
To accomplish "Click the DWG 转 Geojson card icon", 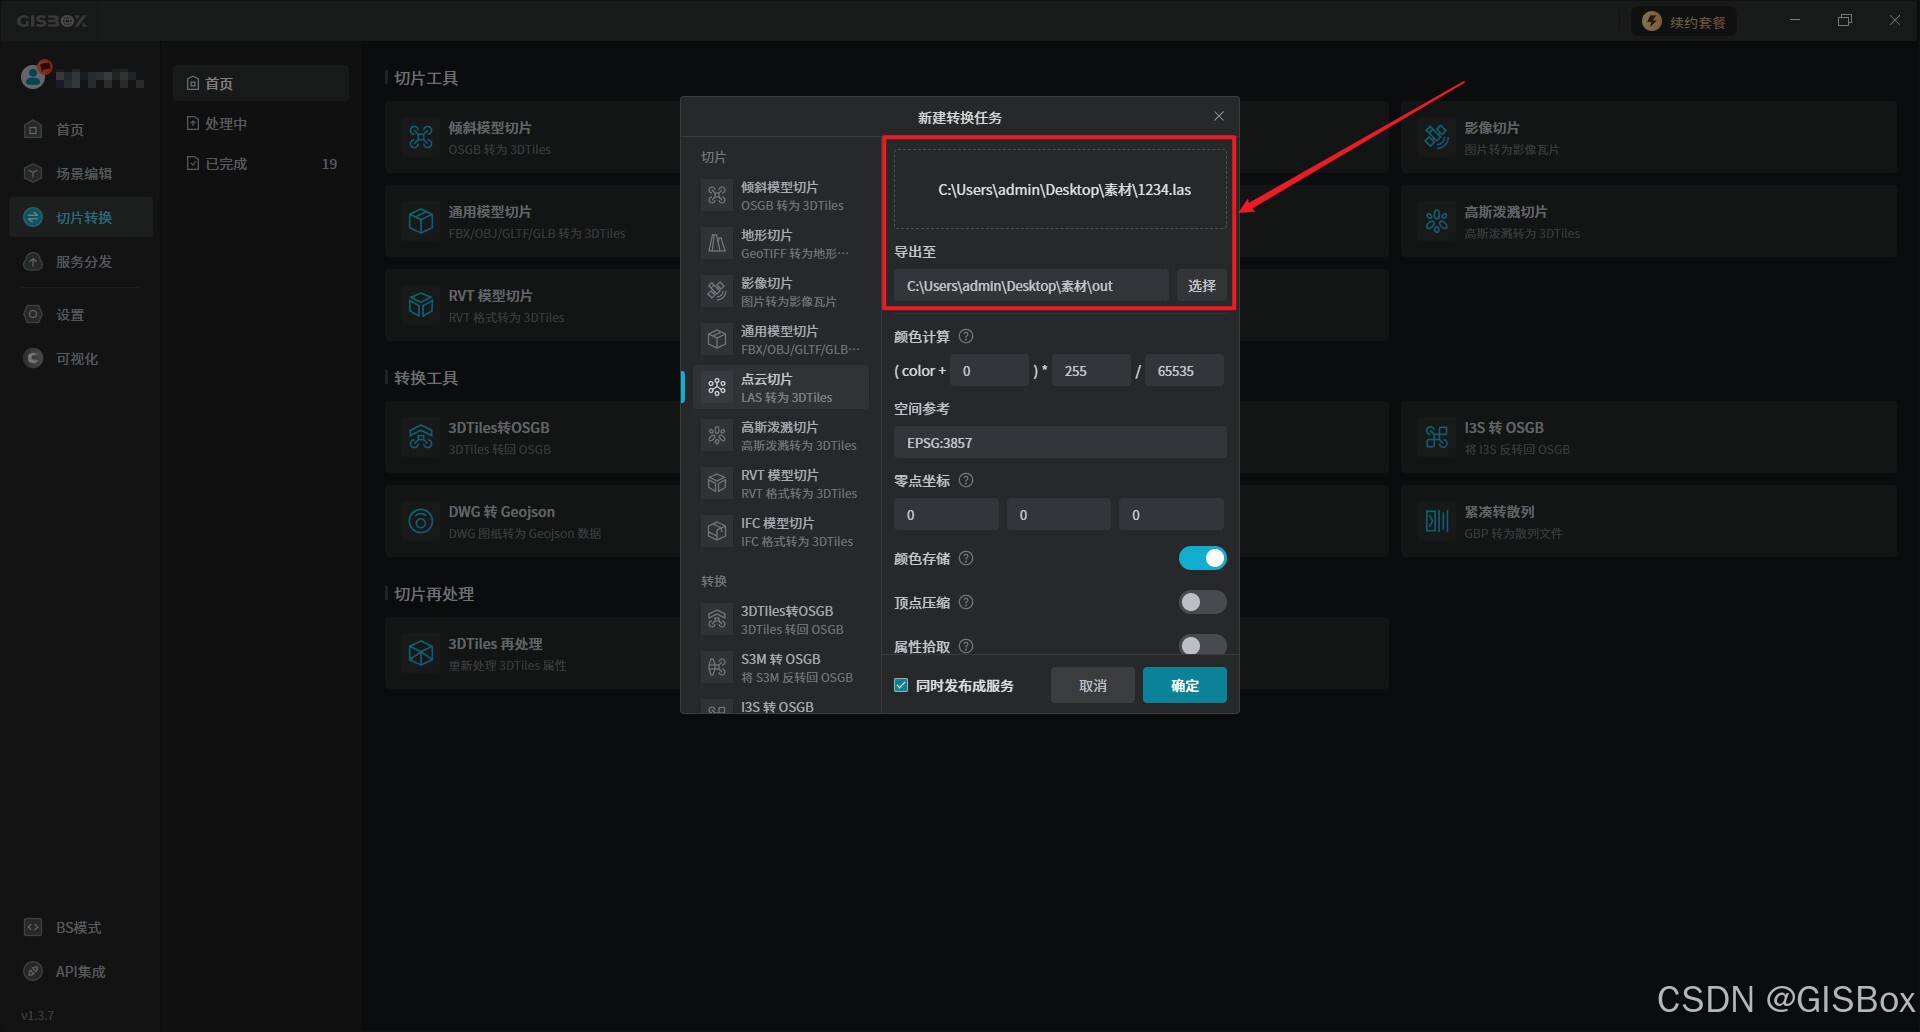I will 421,521.
